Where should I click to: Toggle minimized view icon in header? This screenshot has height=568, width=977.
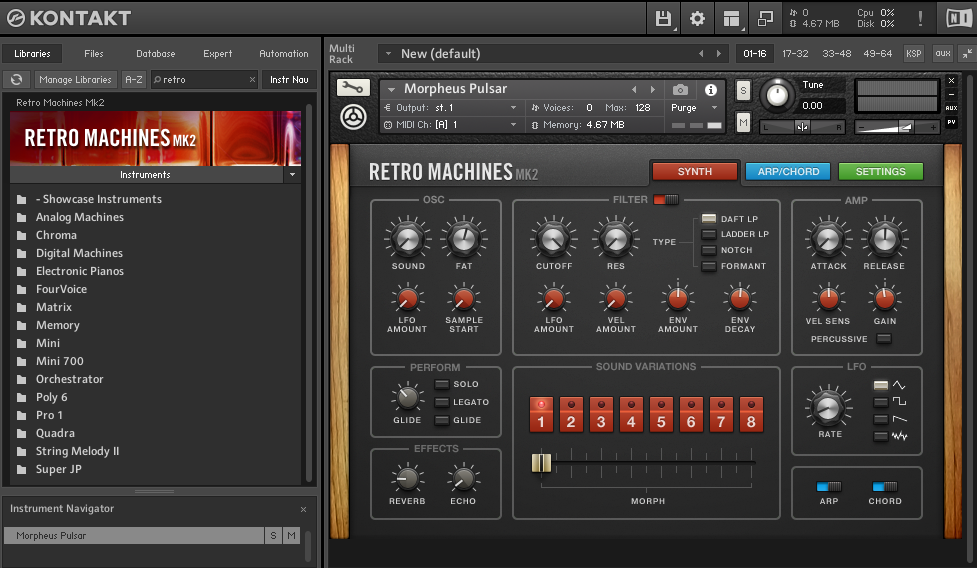point(765,18)
